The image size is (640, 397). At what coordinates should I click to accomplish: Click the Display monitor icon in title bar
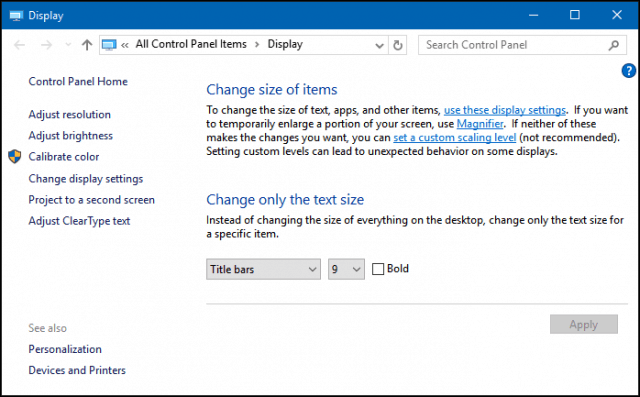(x=16, y=16)
